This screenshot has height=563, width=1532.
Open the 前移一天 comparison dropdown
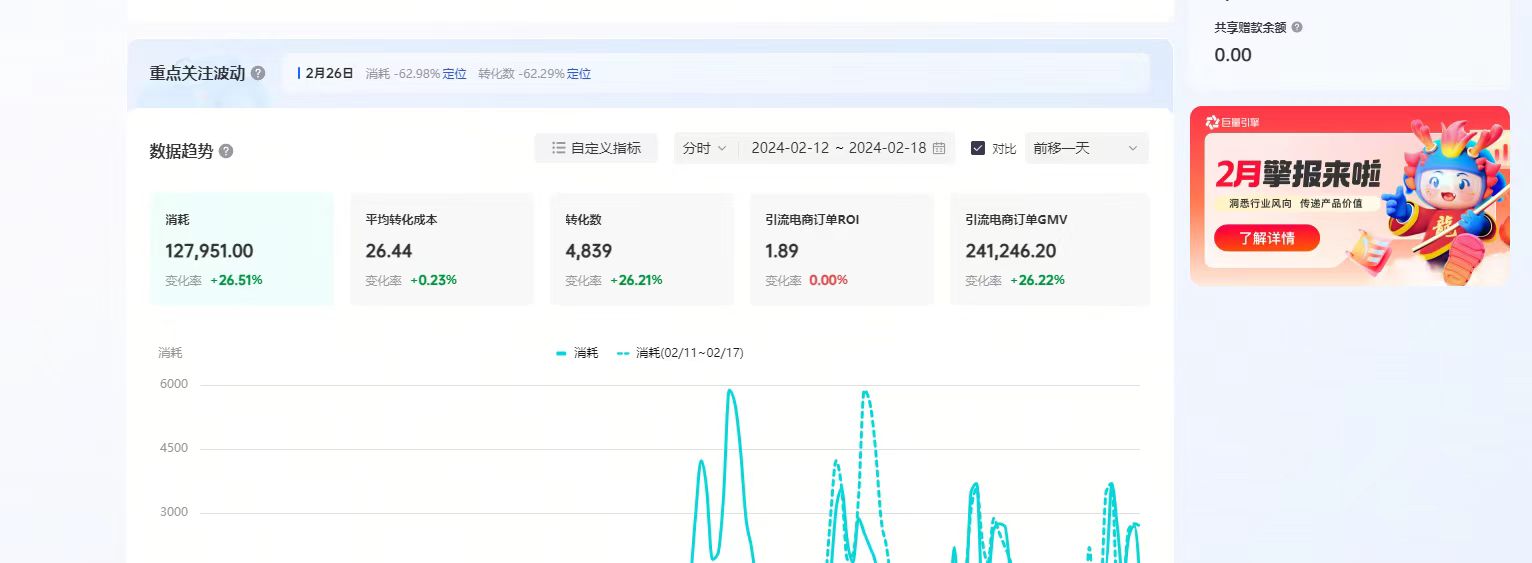tap(1086, 148)
